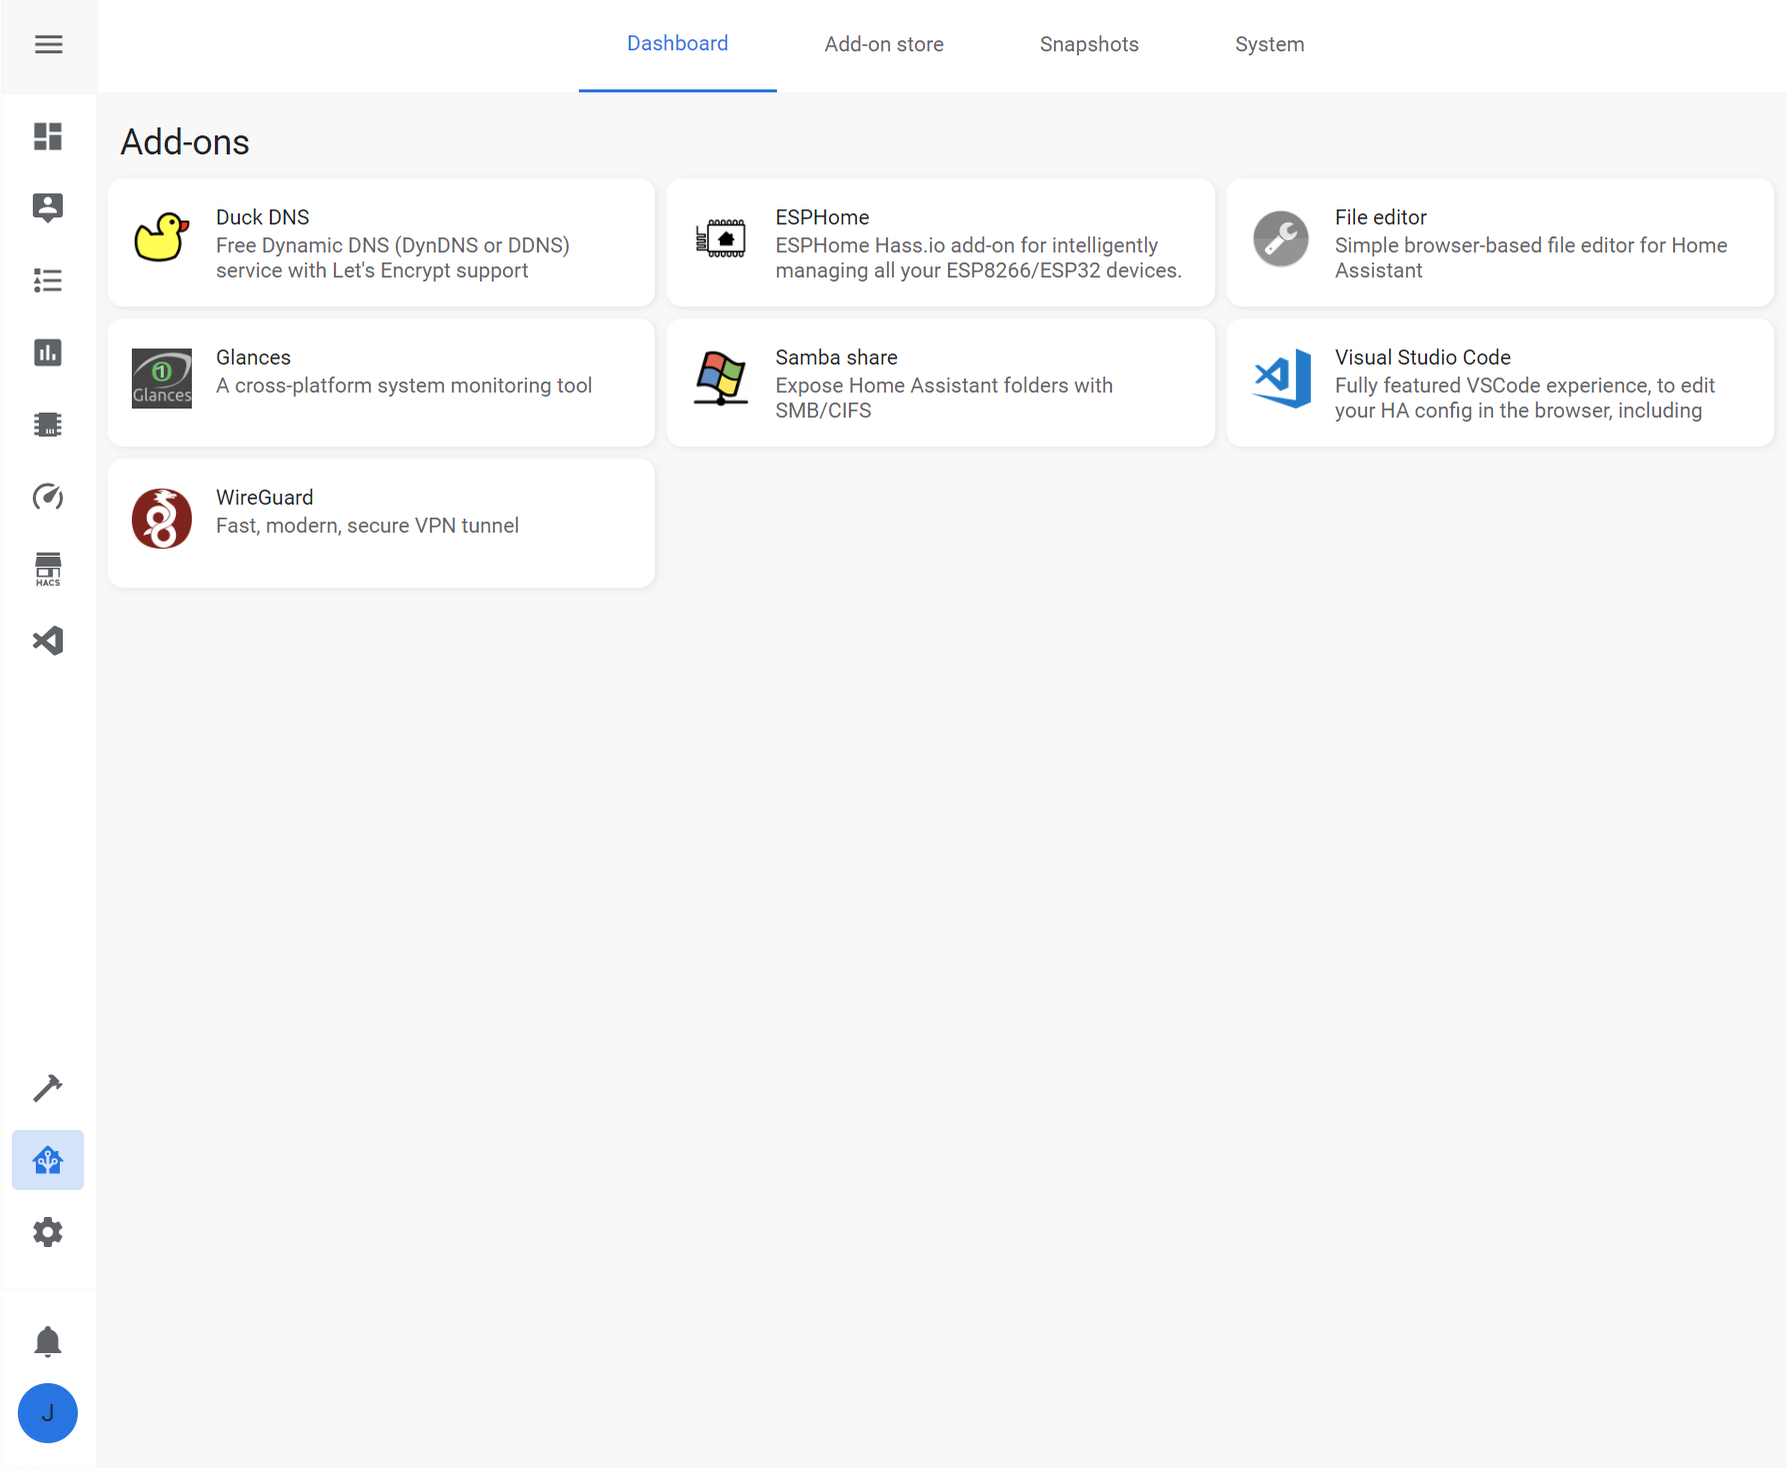Open the History chart sidebar icon
This screenshot has width=1787, height=1469.
(48, 352)
